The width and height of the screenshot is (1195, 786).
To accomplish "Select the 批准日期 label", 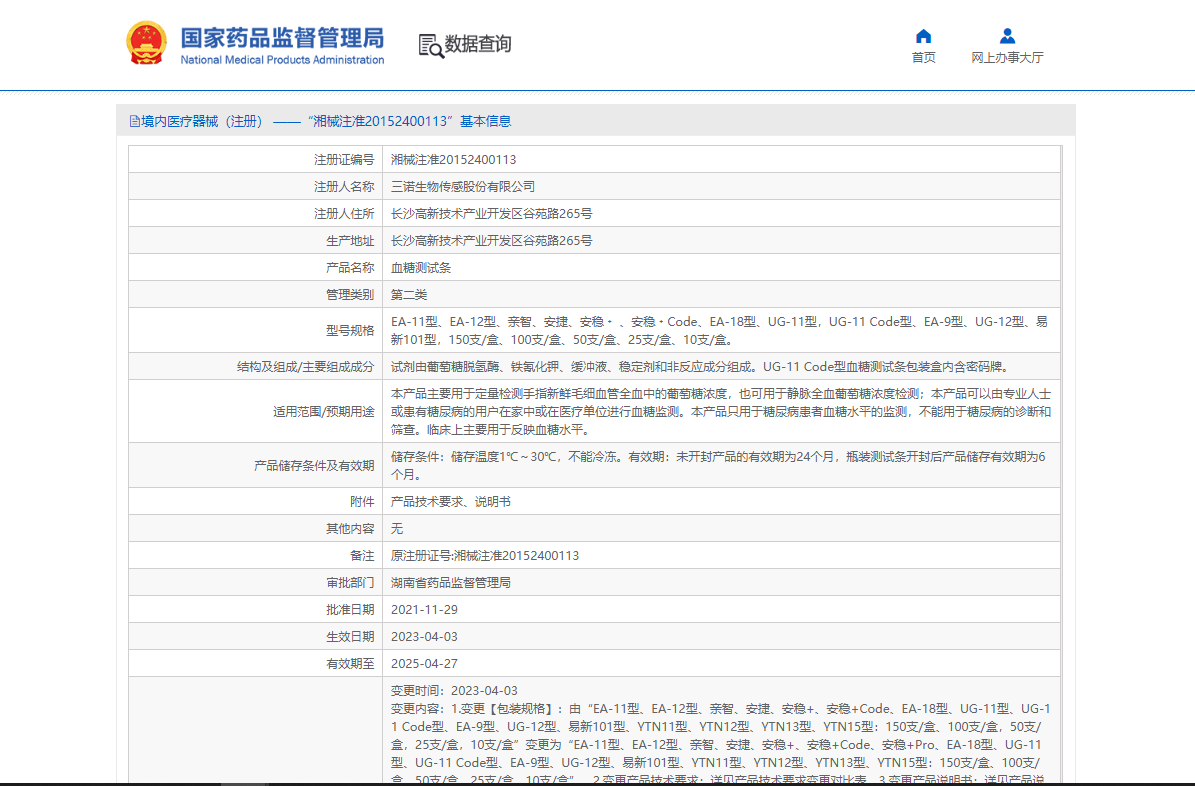I will click(350, 610).
